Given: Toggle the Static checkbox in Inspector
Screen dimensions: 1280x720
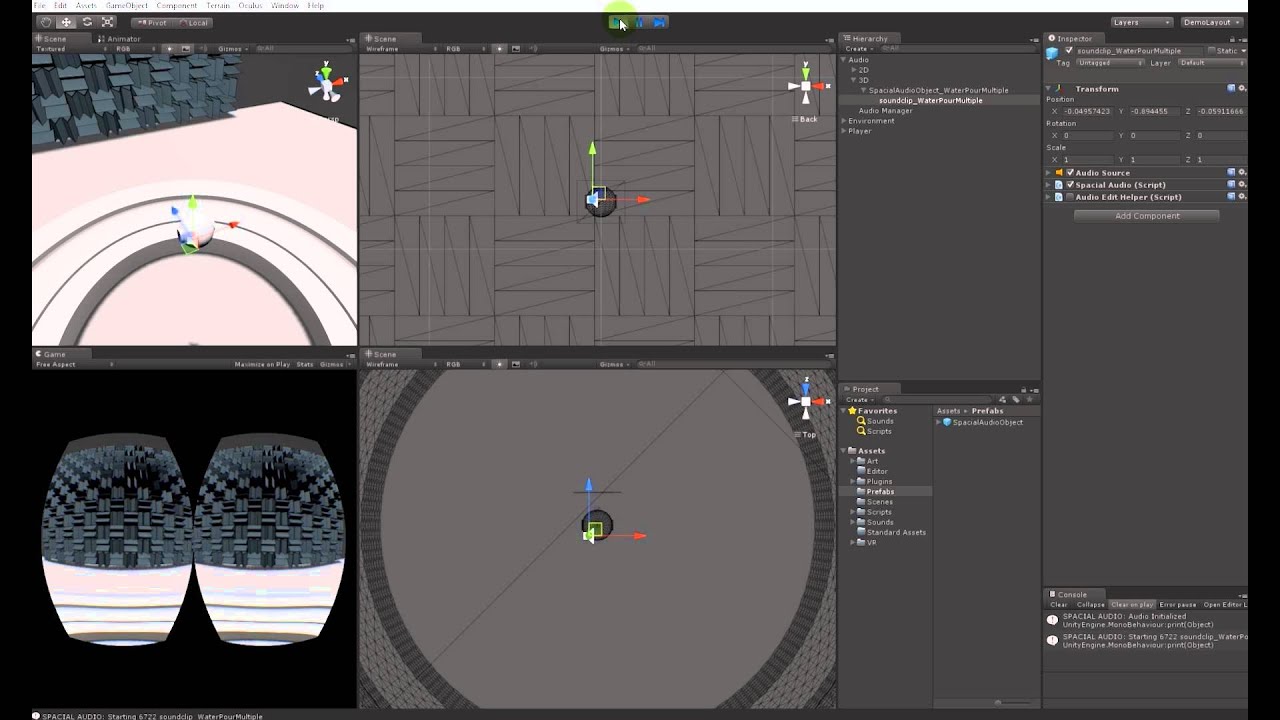Looking at the screenshot, I should coord(1212,51).
